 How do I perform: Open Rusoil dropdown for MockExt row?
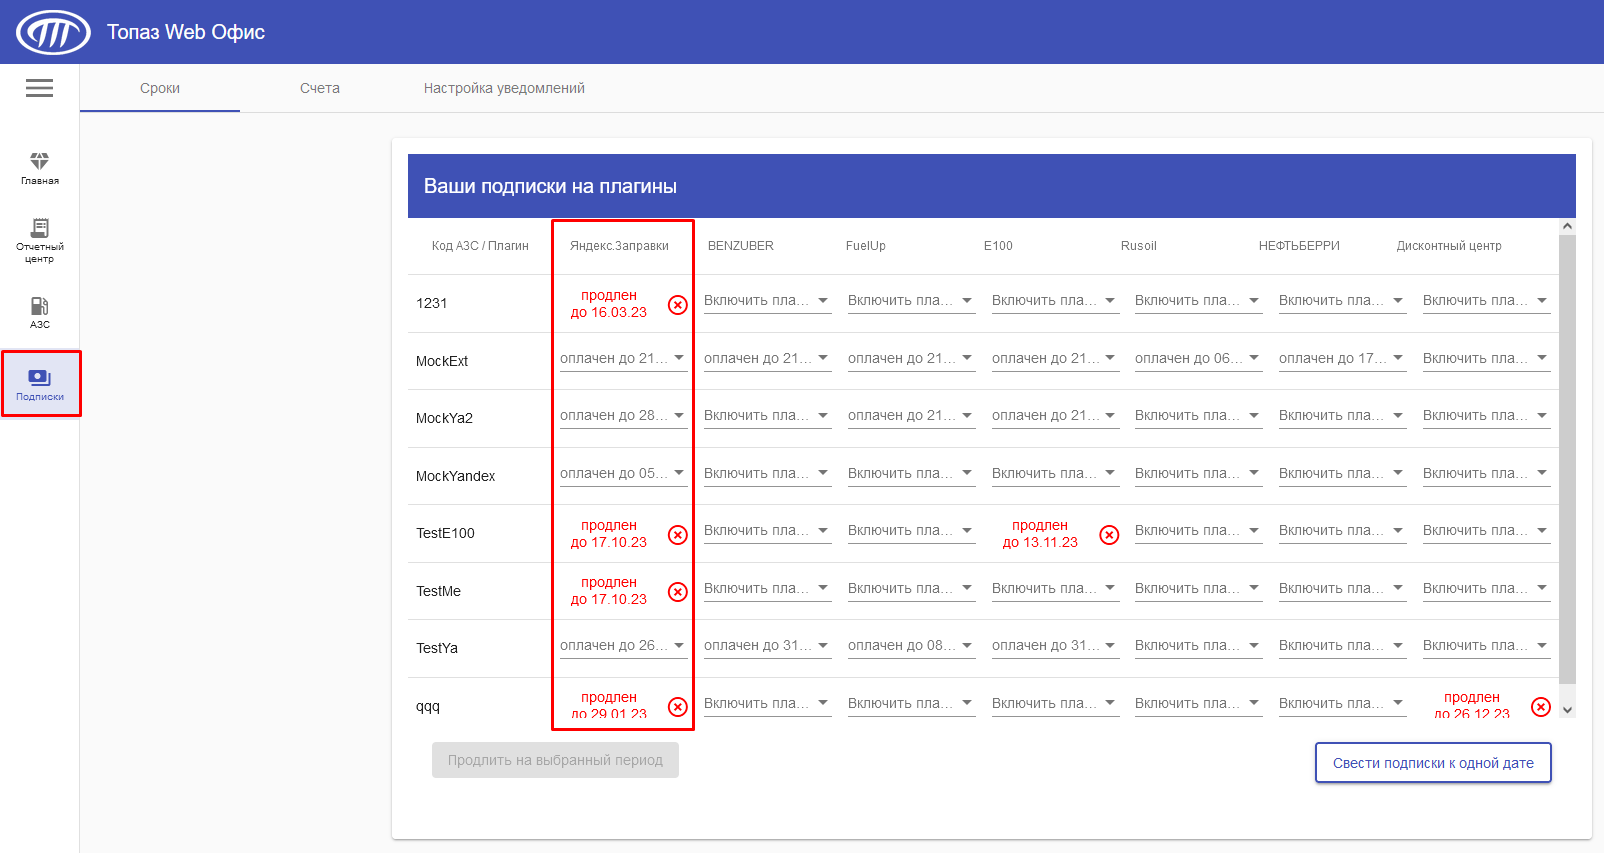(x=1198, y=358)
